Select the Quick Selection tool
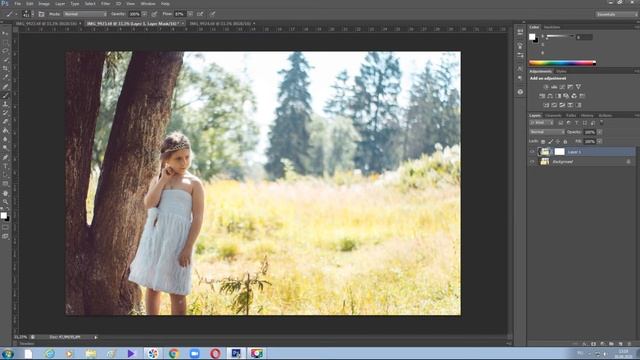The height and width of the screenshot is (360, 640). point(5,60)
